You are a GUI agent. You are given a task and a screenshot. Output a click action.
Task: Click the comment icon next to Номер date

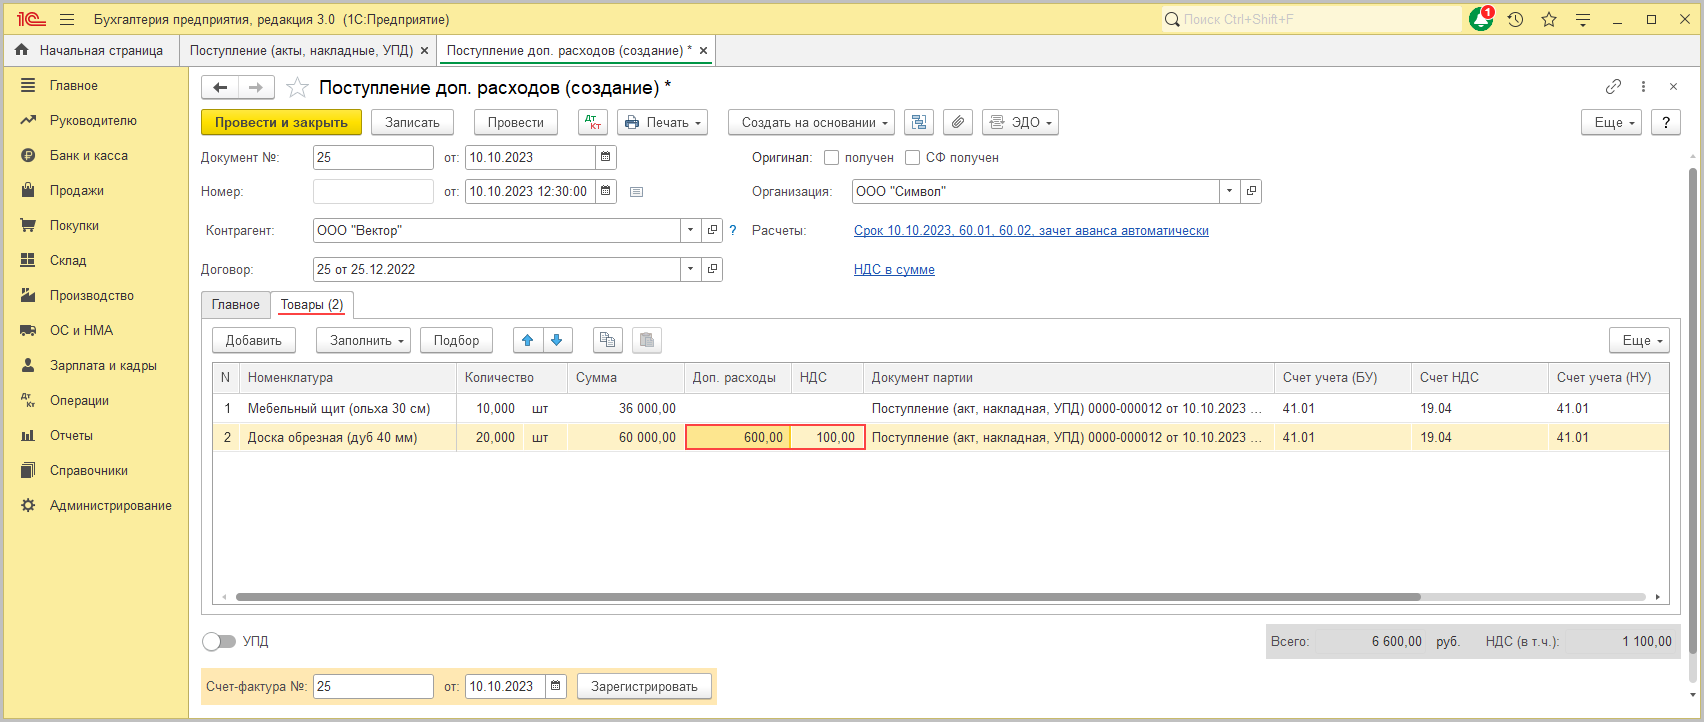coord(636,191)
